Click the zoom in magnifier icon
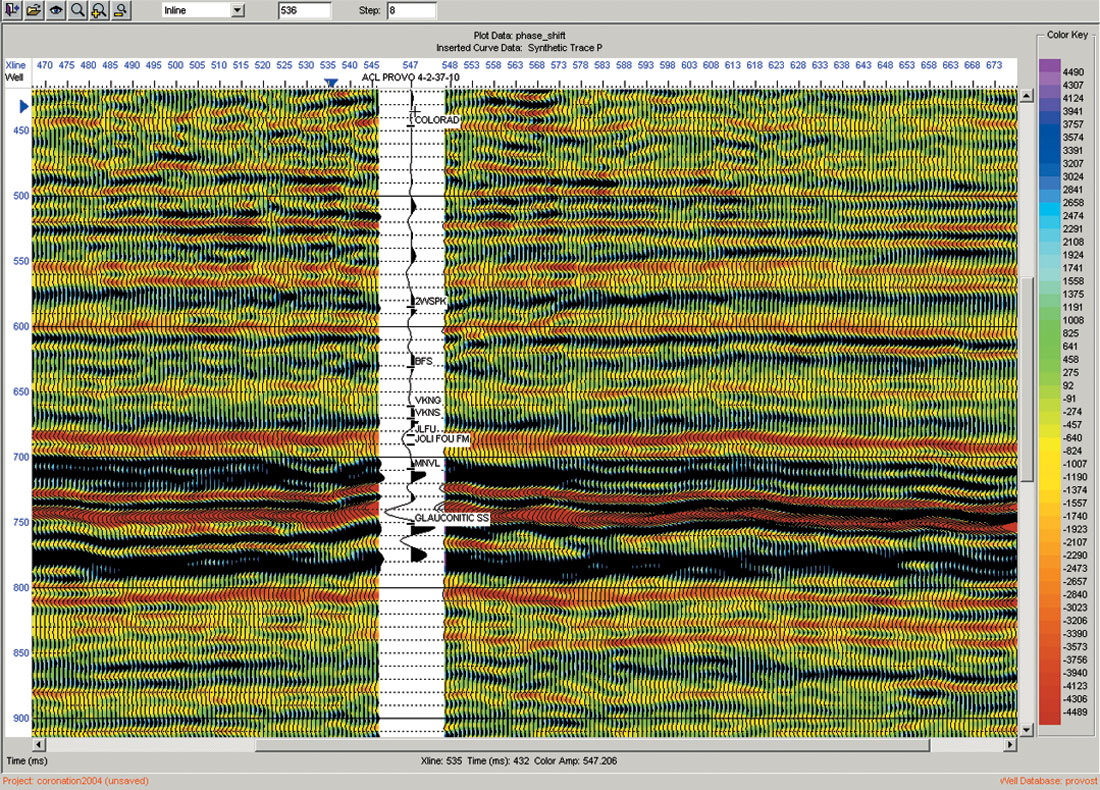Image resolution: width=1100 pixels, height=790 pixels. [x=99, y=10]
